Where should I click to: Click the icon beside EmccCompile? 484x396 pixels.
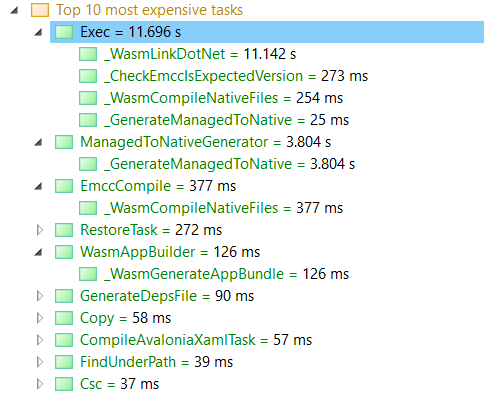[x=64, y=186]
